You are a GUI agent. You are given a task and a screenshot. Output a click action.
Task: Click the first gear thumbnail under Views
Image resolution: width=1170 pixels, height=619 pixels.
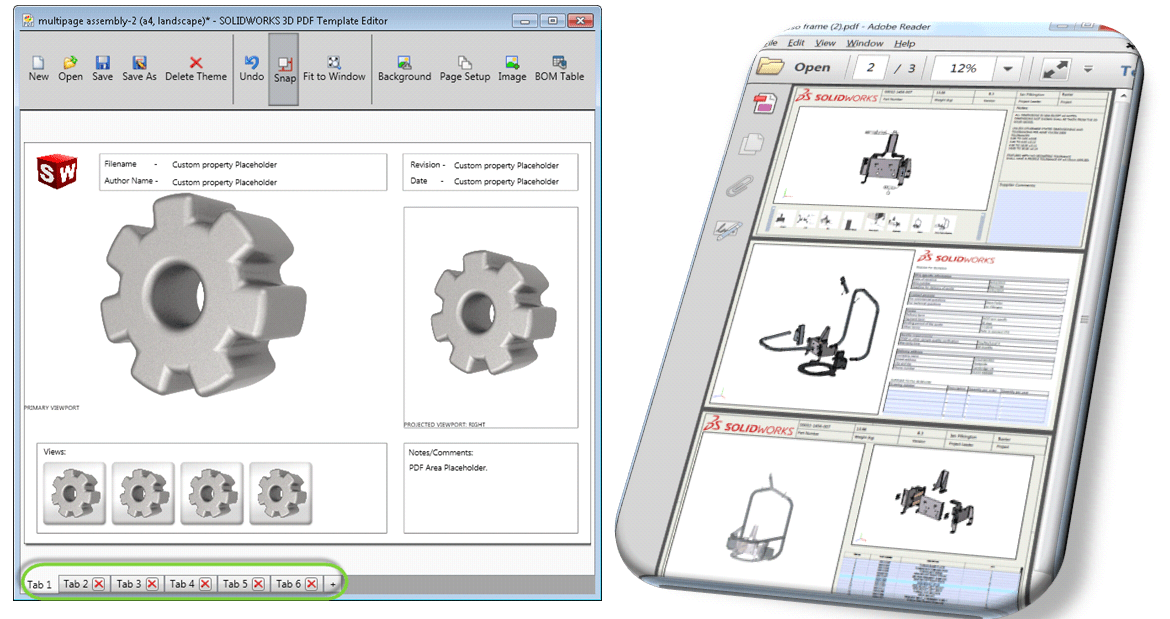(74, 493)
